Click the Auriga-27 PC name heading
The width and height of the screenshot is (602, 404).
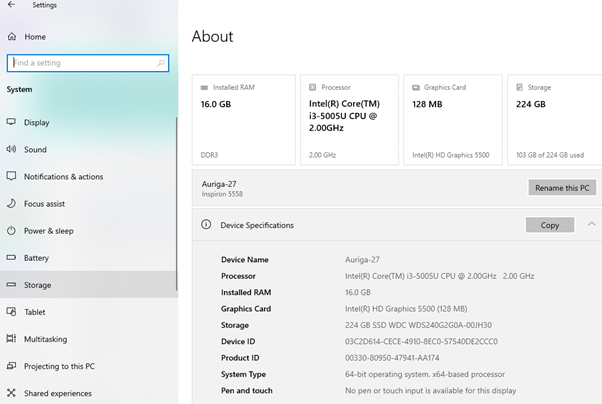[219, 184]
